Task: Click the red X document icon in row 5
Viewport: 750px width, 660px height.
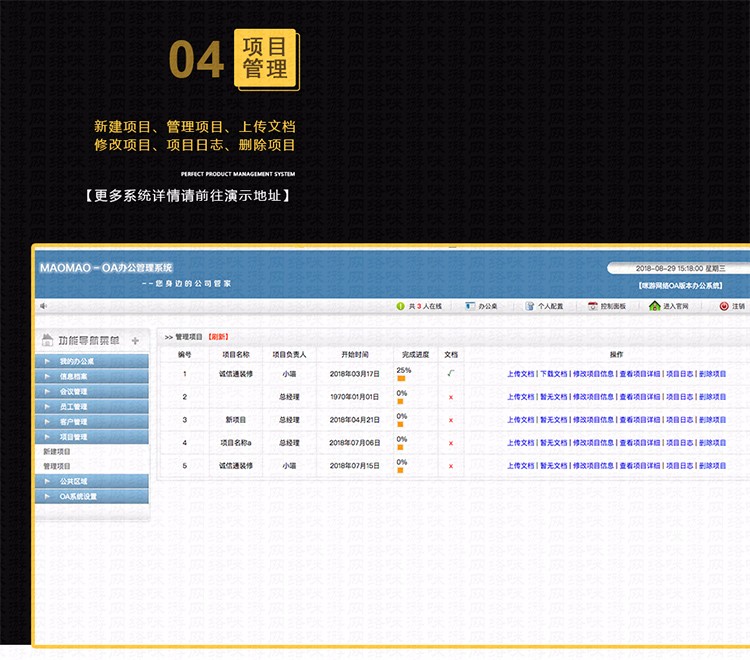Action: [x=451, y=466]
